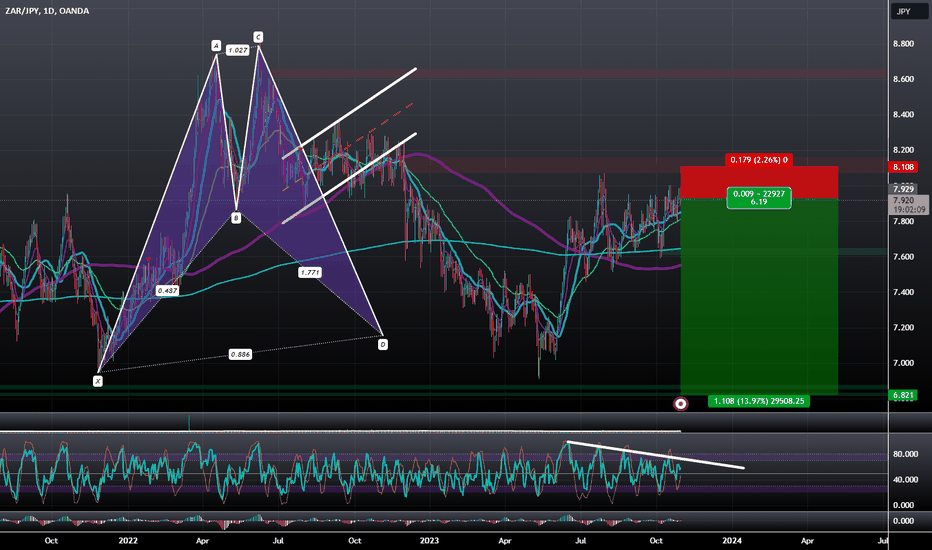
Task: Click the 6.821 green price tag
Action: coord(903,395)
